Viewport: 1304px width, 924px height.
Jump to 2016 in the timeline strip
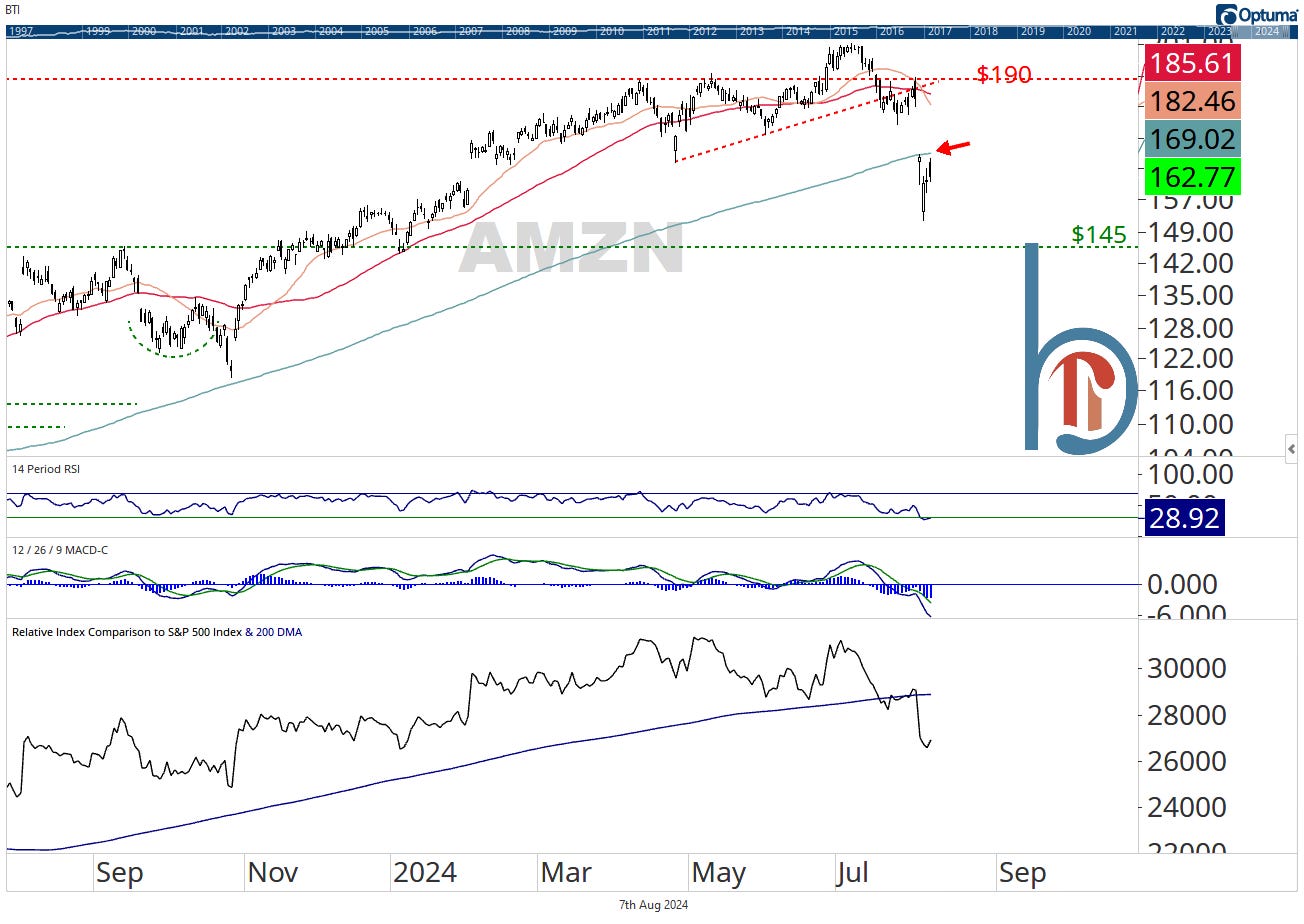(x=891, y=31)
